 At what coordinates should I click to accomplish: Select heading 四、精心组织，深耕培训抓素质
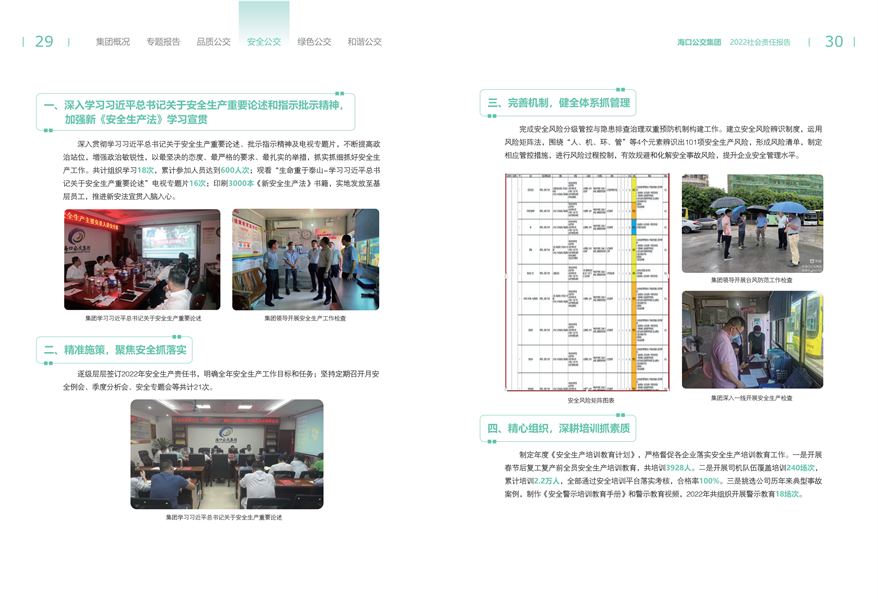tap(558, 428)
